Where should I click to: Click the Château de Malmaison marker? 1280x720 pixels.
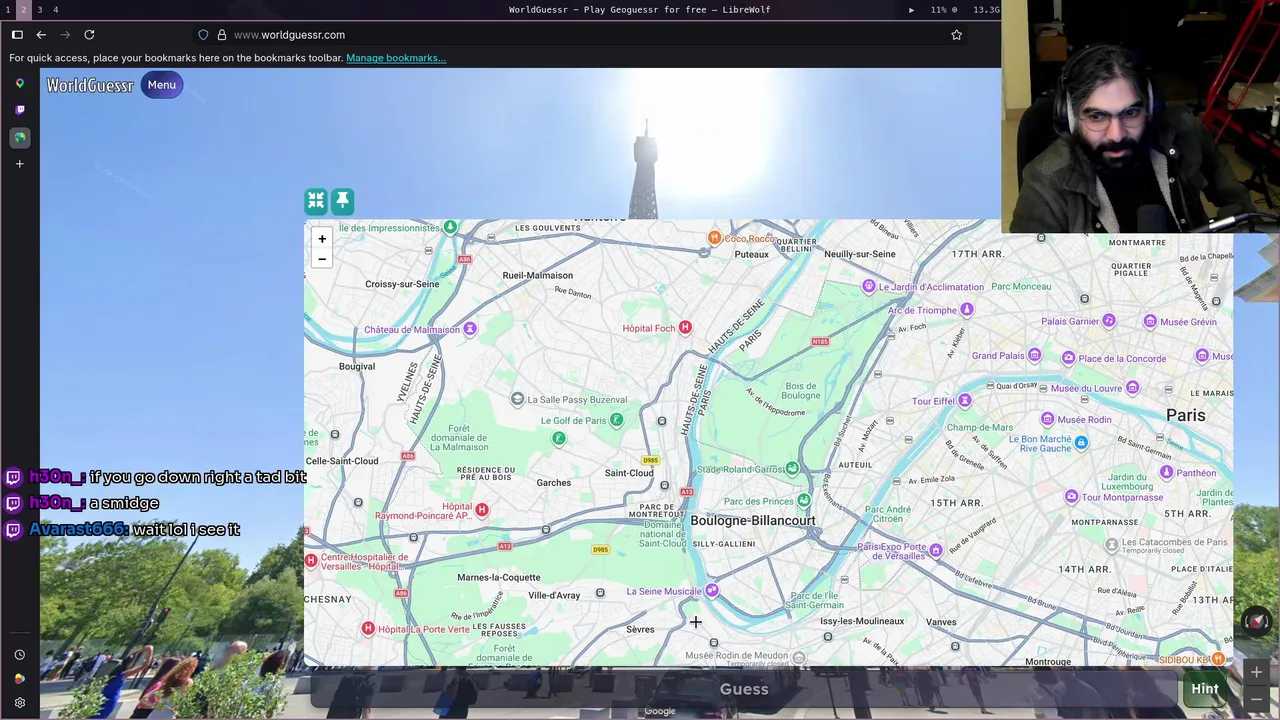click(x=470, y=329)
